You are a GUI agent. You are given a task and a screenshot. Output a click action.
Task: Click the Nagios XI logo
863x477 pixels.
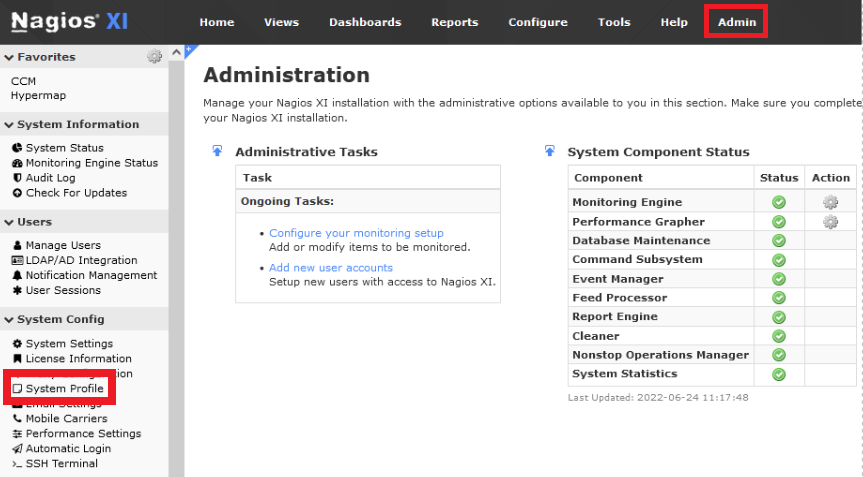point(69,22)
